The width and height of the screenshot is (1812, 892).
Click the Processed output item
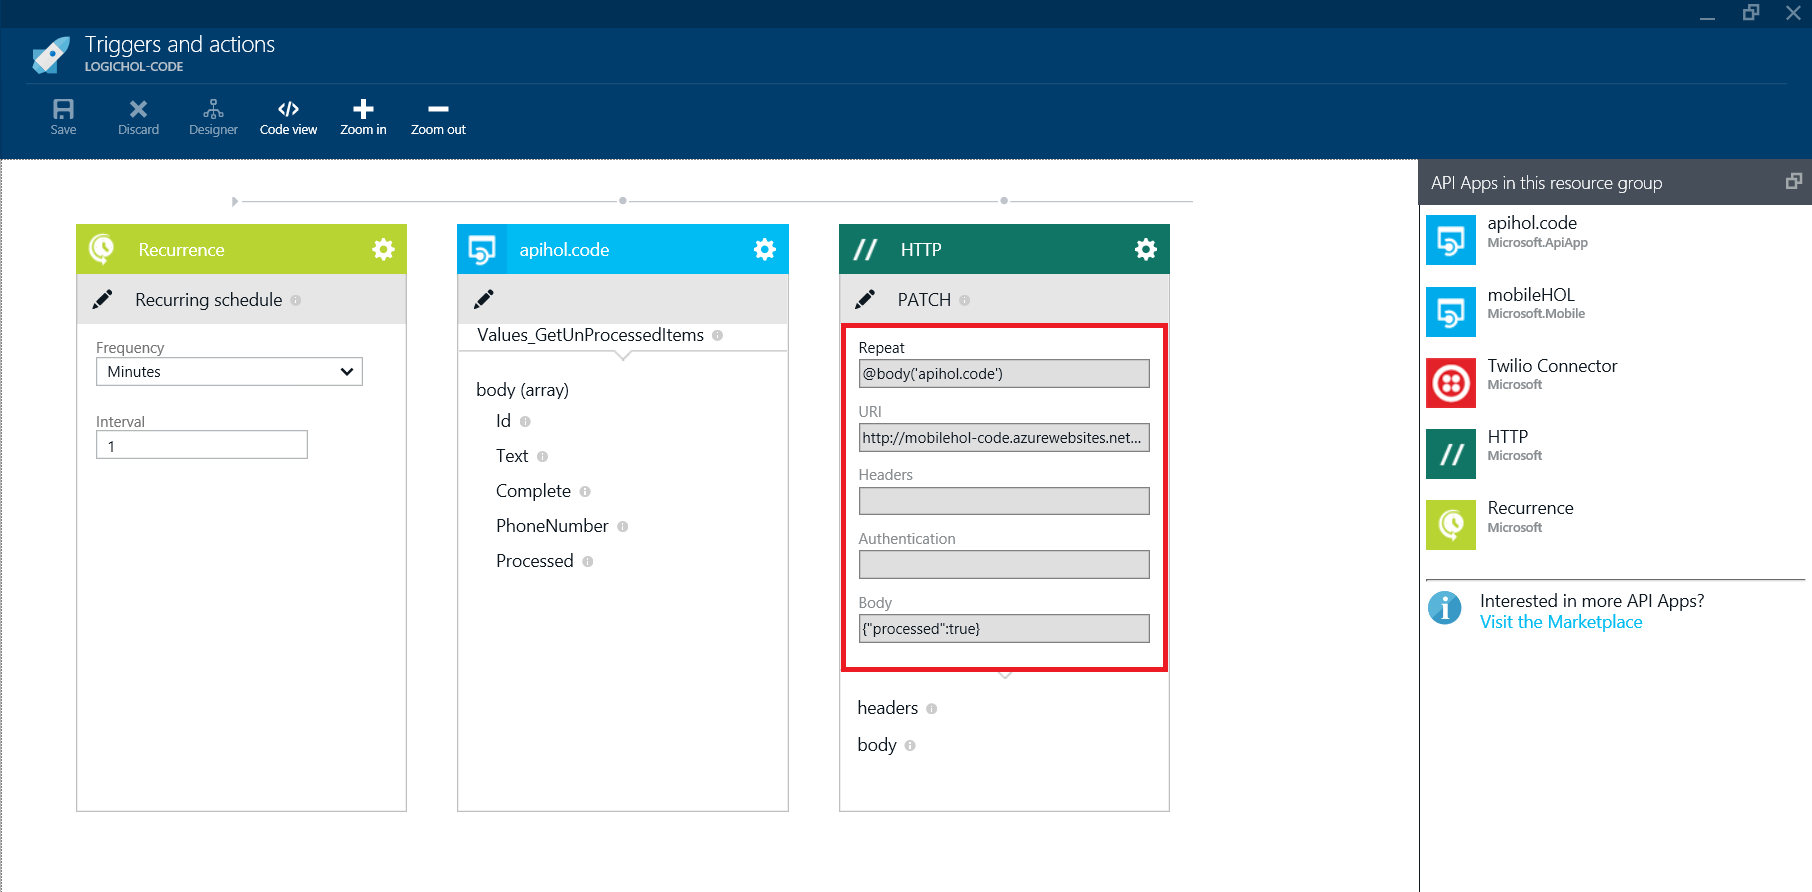coord(535,561)
